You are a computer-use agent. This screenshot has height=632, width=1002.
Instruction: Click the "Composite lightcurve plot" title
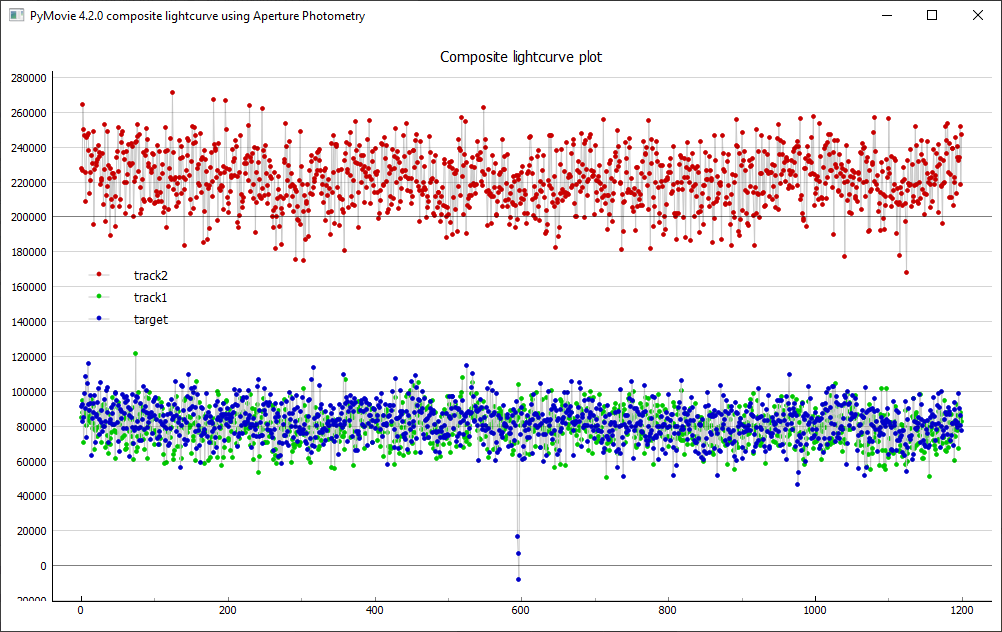521,57
